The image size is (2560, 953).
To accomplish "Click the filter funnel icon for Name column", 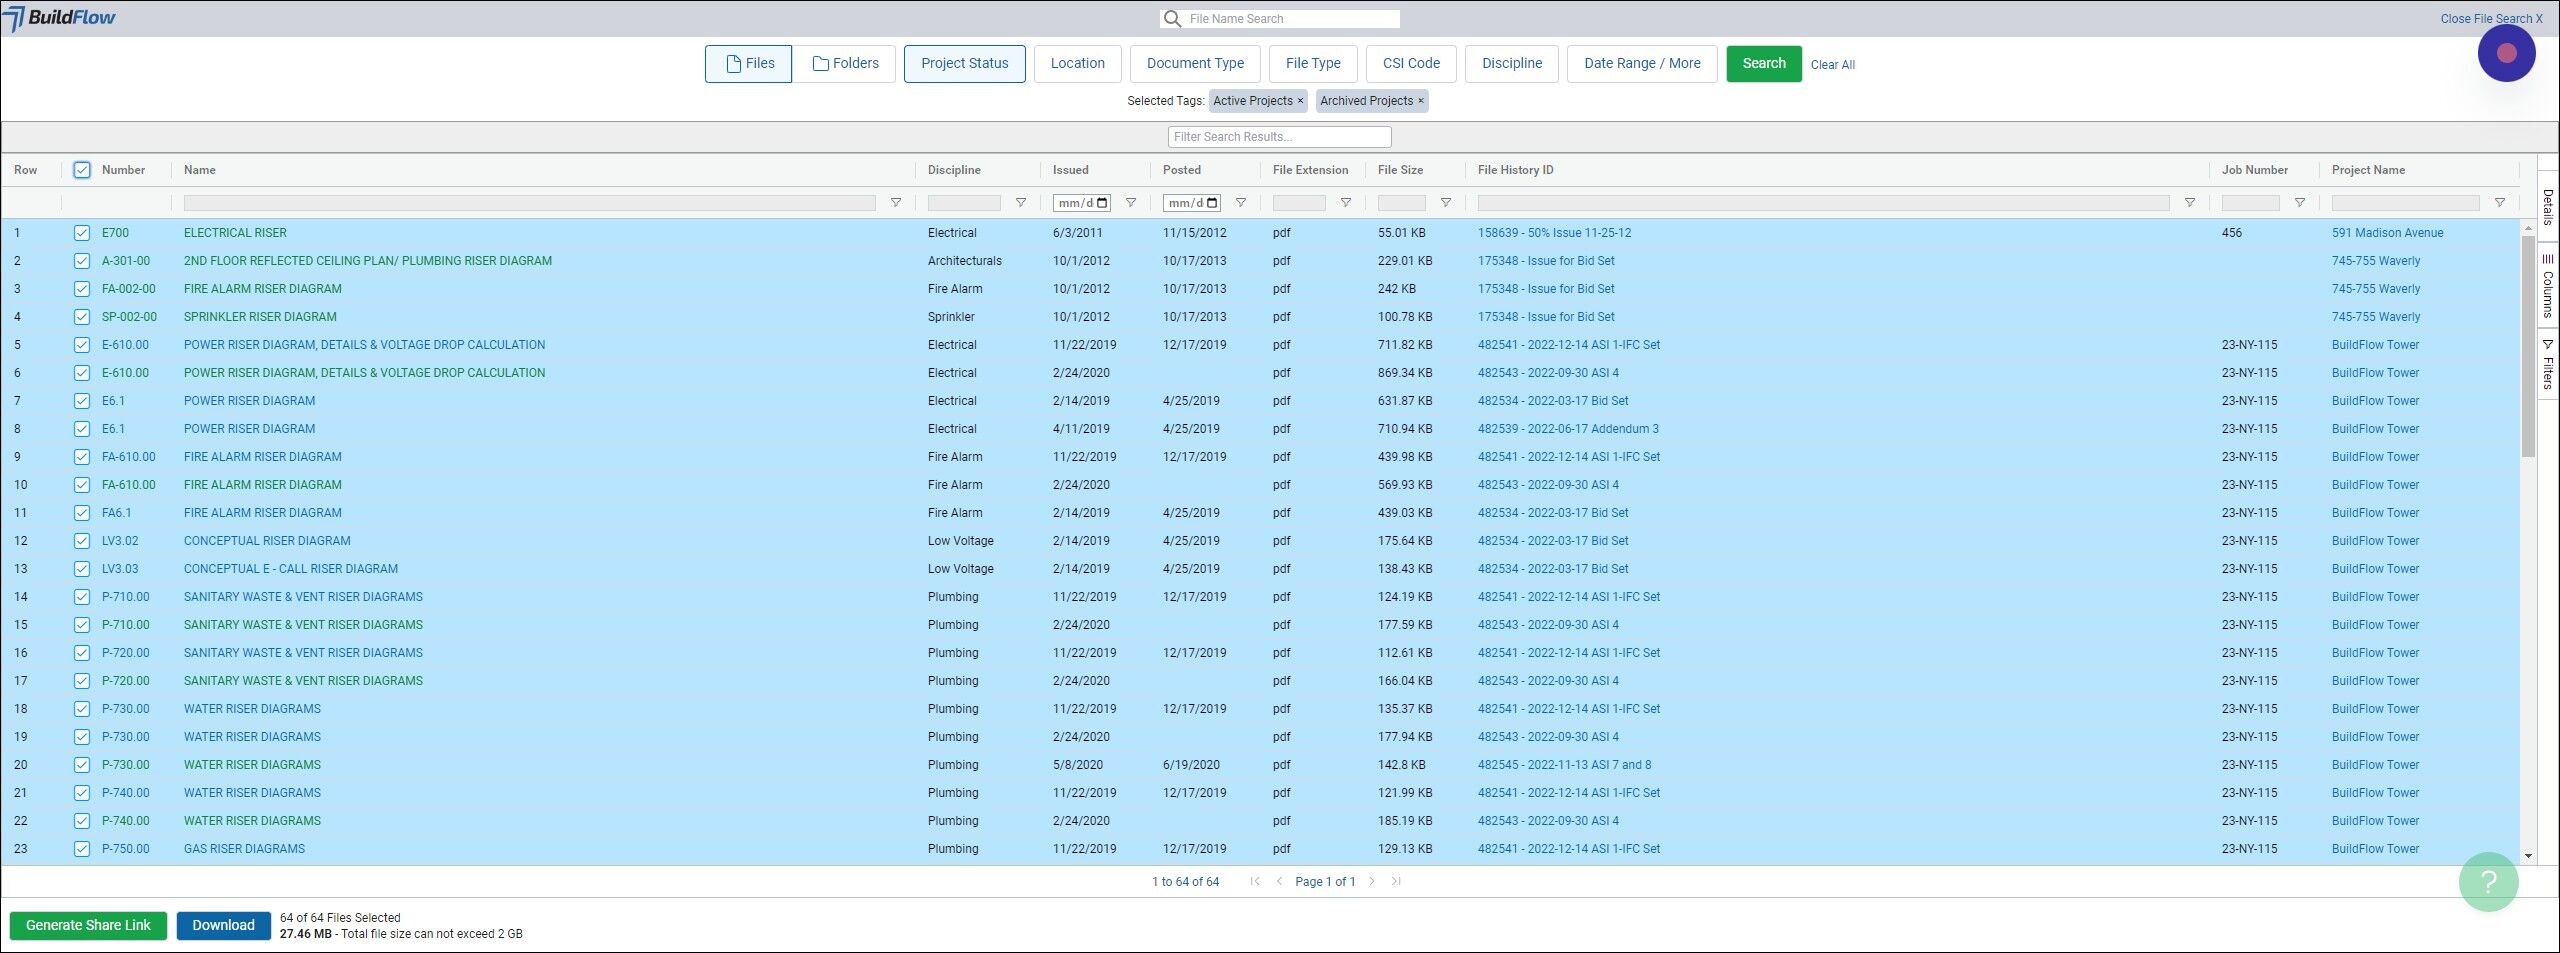I will point(895,203).
